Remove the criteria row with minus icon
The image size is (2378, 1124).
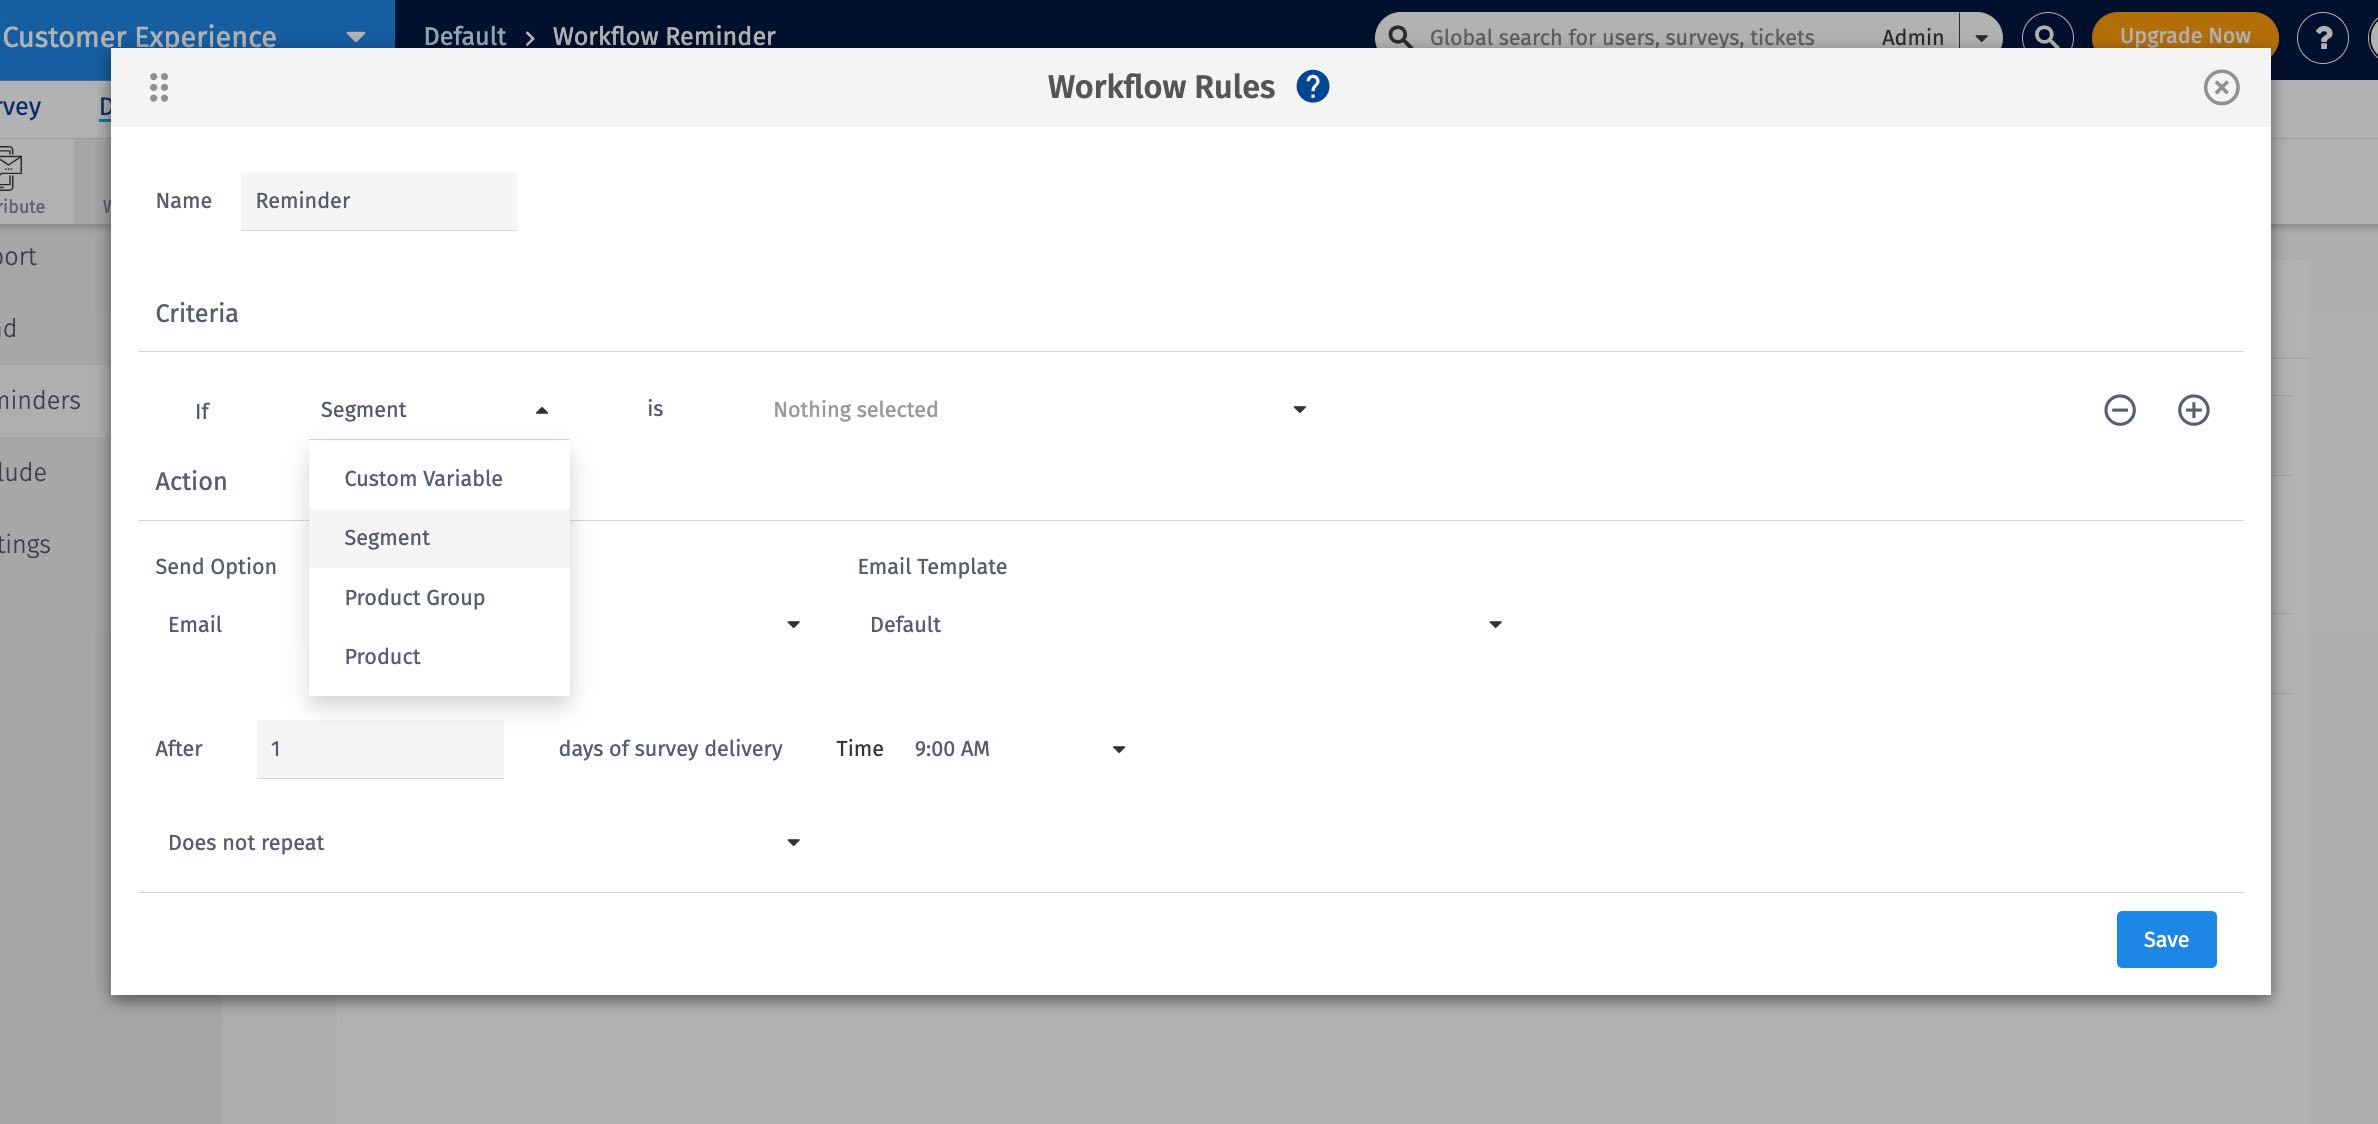point(2120,410)
